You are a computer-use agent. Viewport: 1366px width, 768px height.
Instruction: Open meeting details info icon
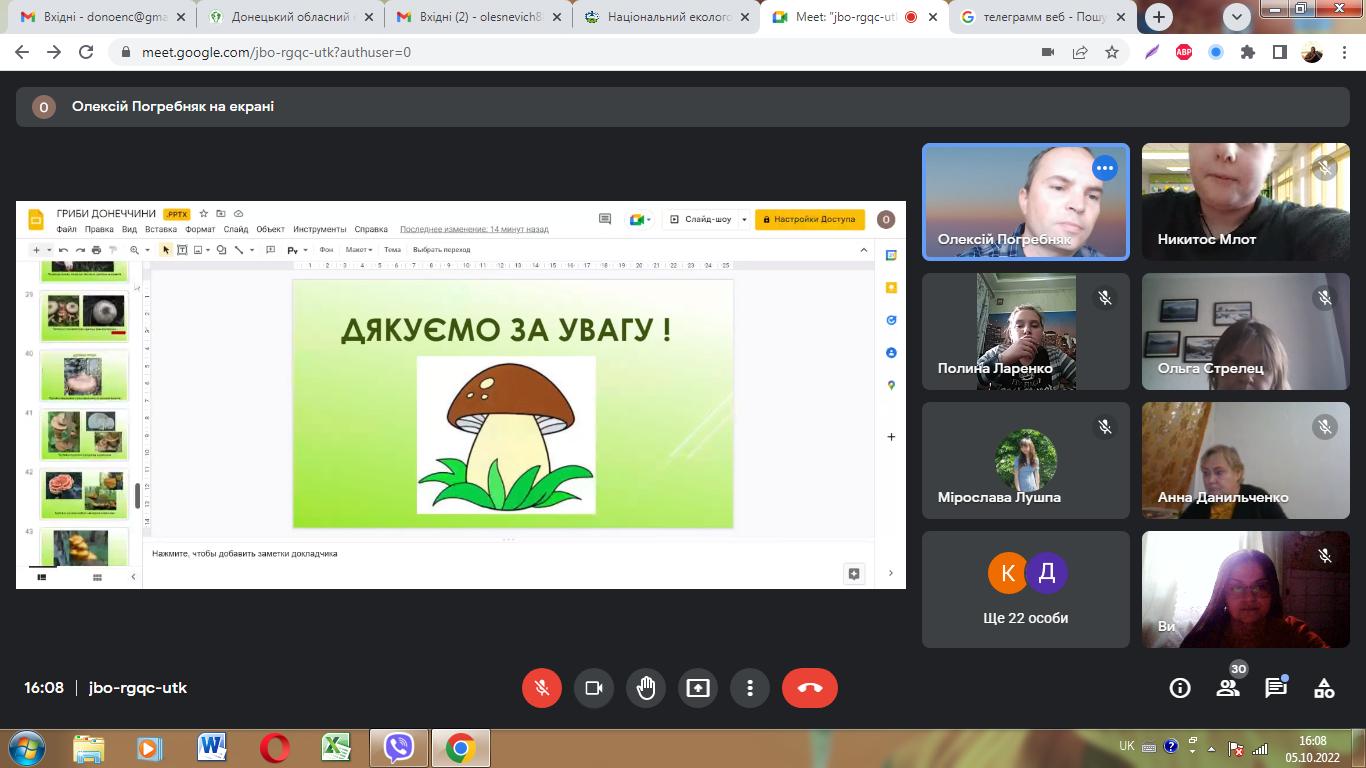1180,688
